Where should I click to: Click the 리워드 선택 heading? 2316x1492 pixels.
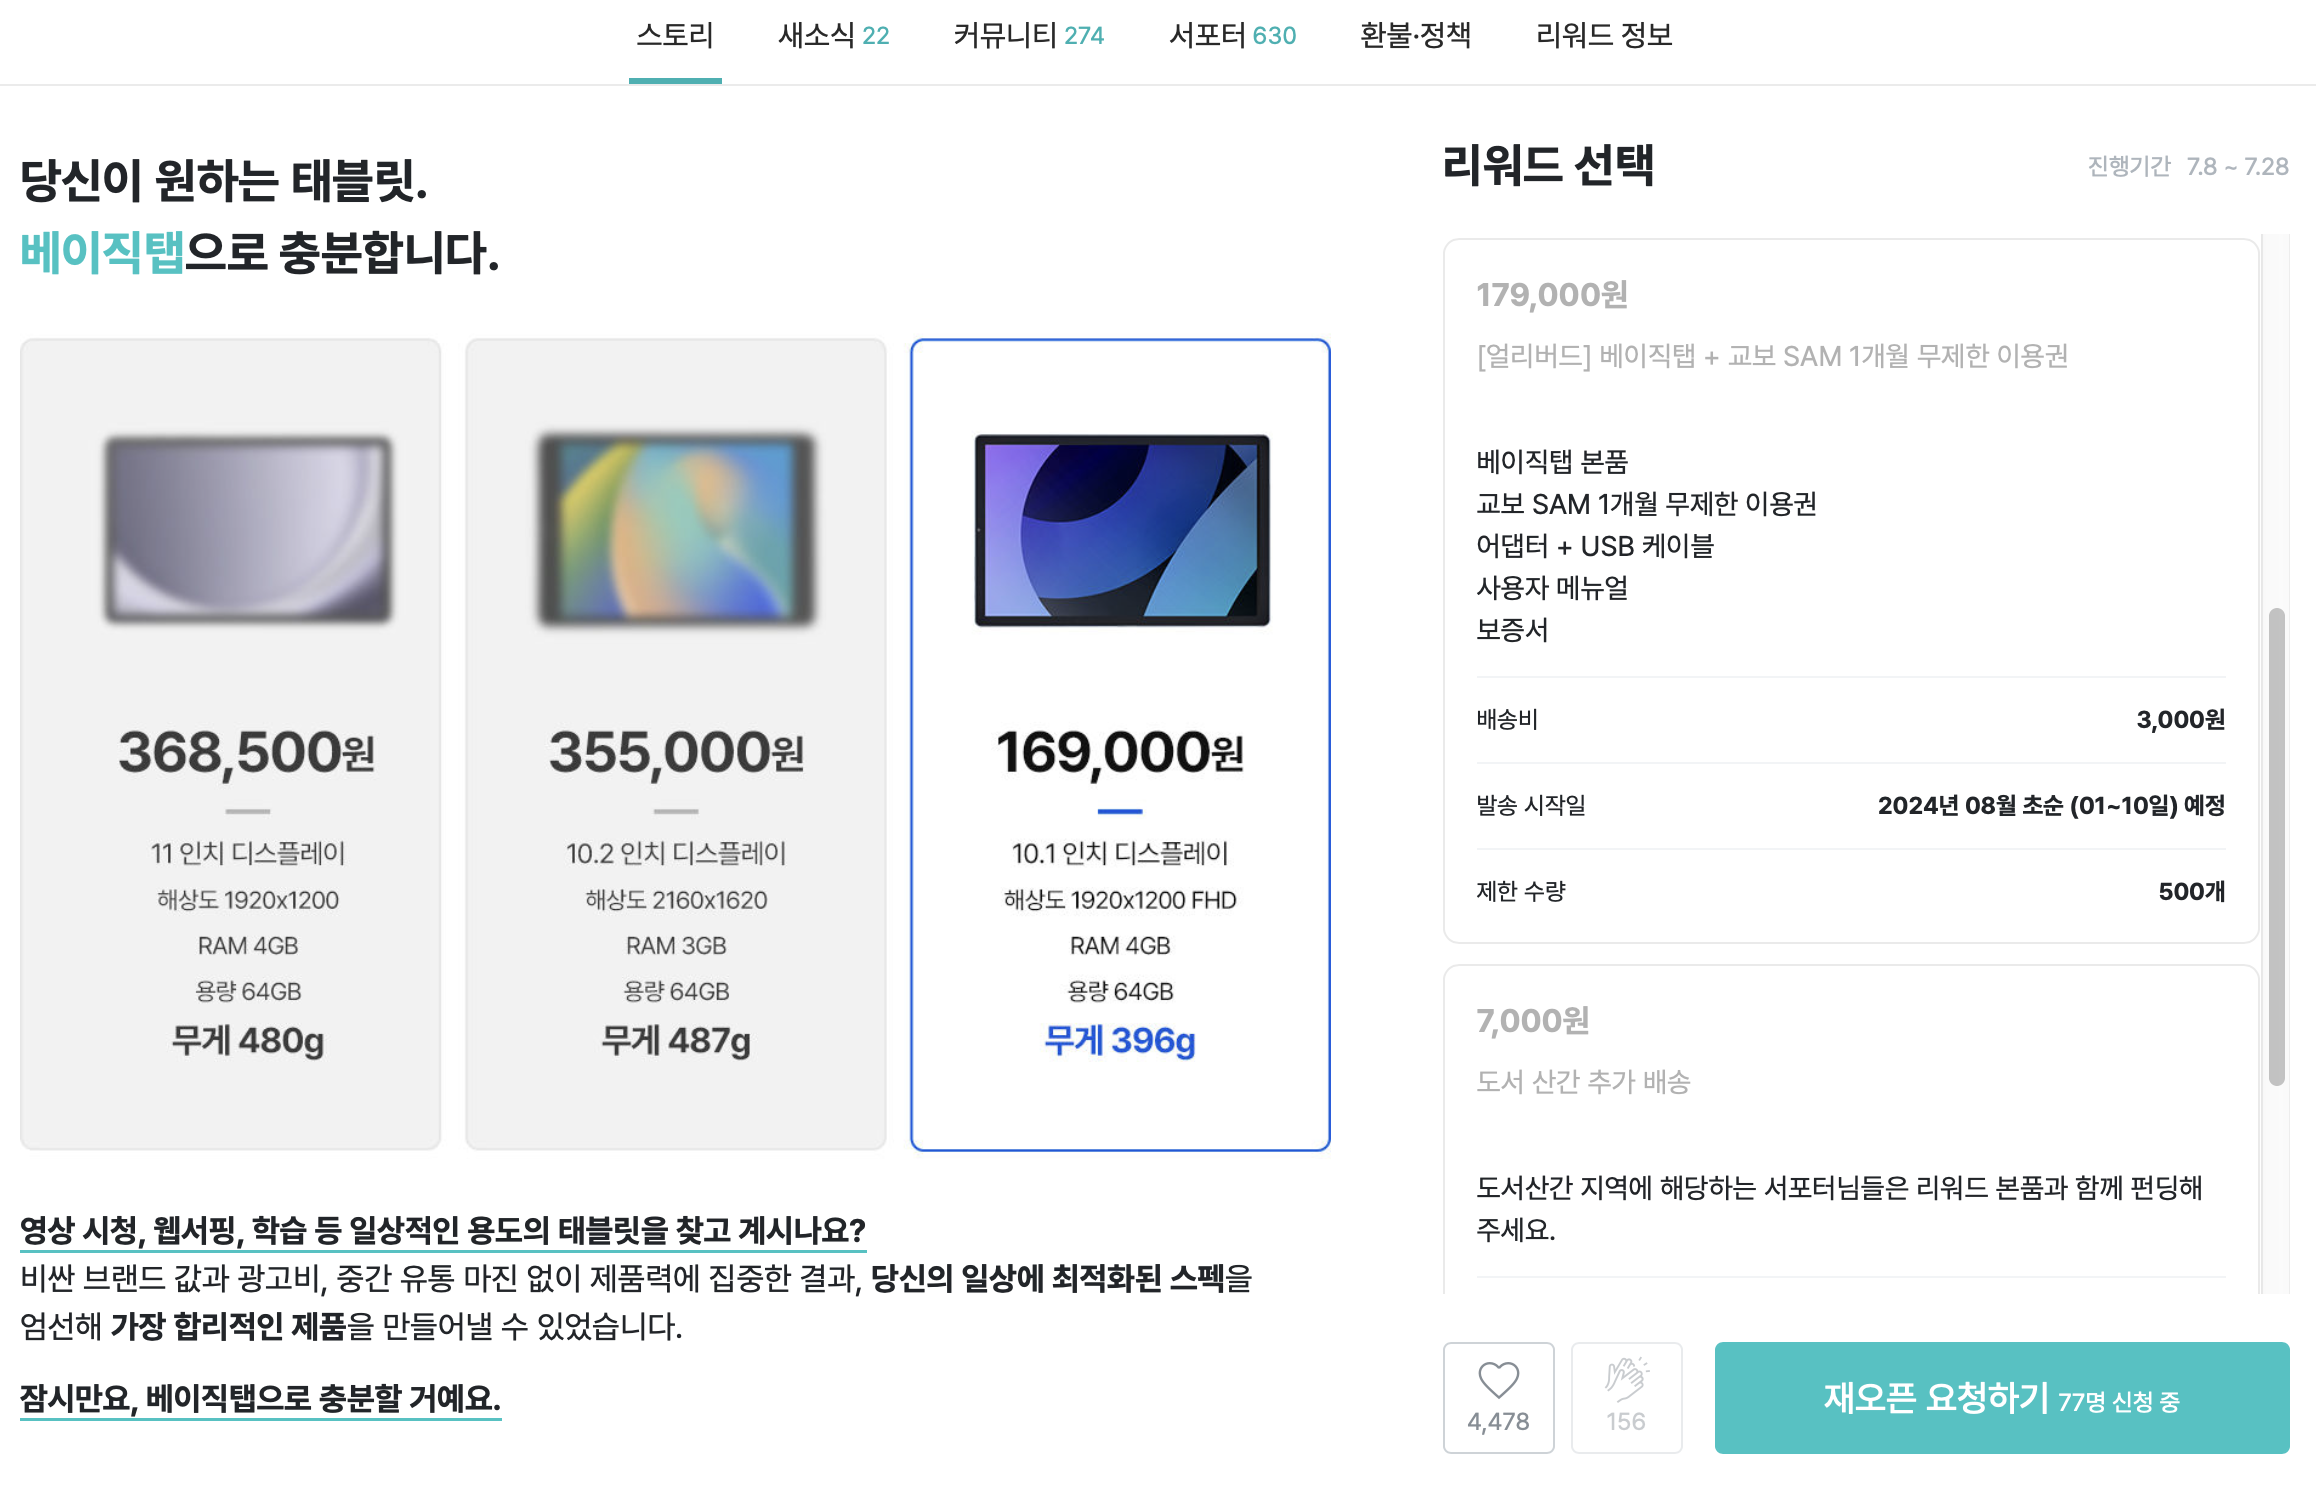(1548, 165)
